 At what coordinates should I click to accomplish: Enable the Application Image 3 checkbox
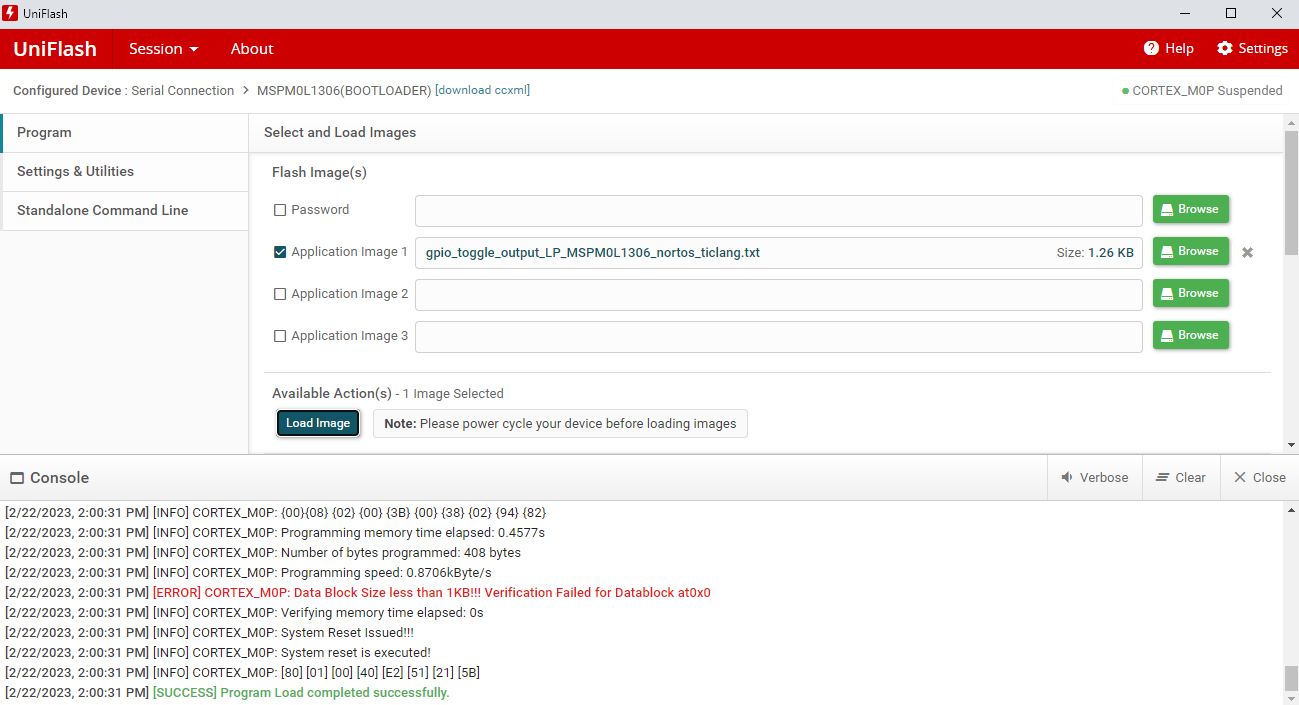click(280, 336)
